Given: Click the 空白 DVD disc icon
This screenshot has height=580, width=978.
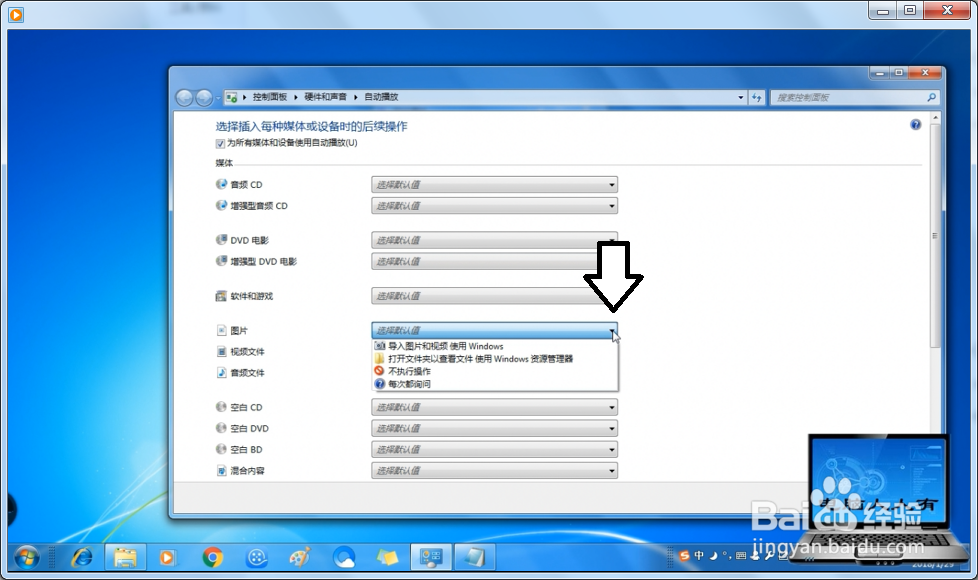Looking at the screenshot, I should 221,428.
